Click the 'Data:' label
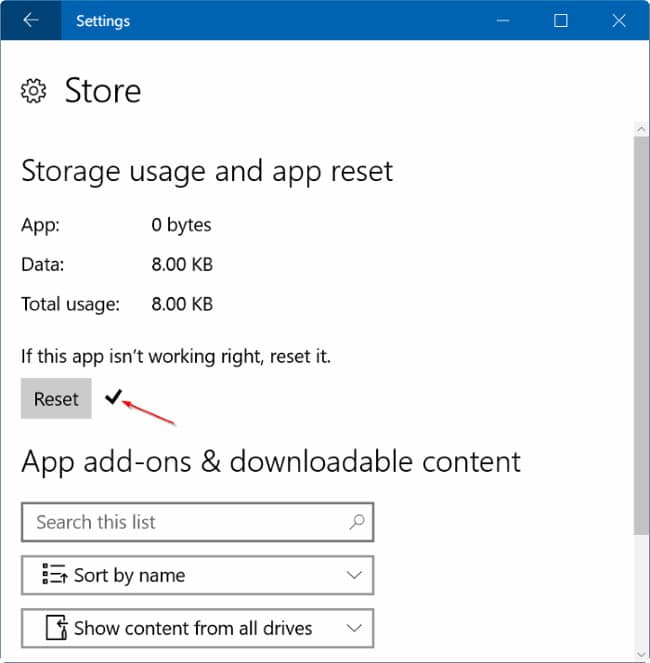650x663 pixels. click(43, 265)
